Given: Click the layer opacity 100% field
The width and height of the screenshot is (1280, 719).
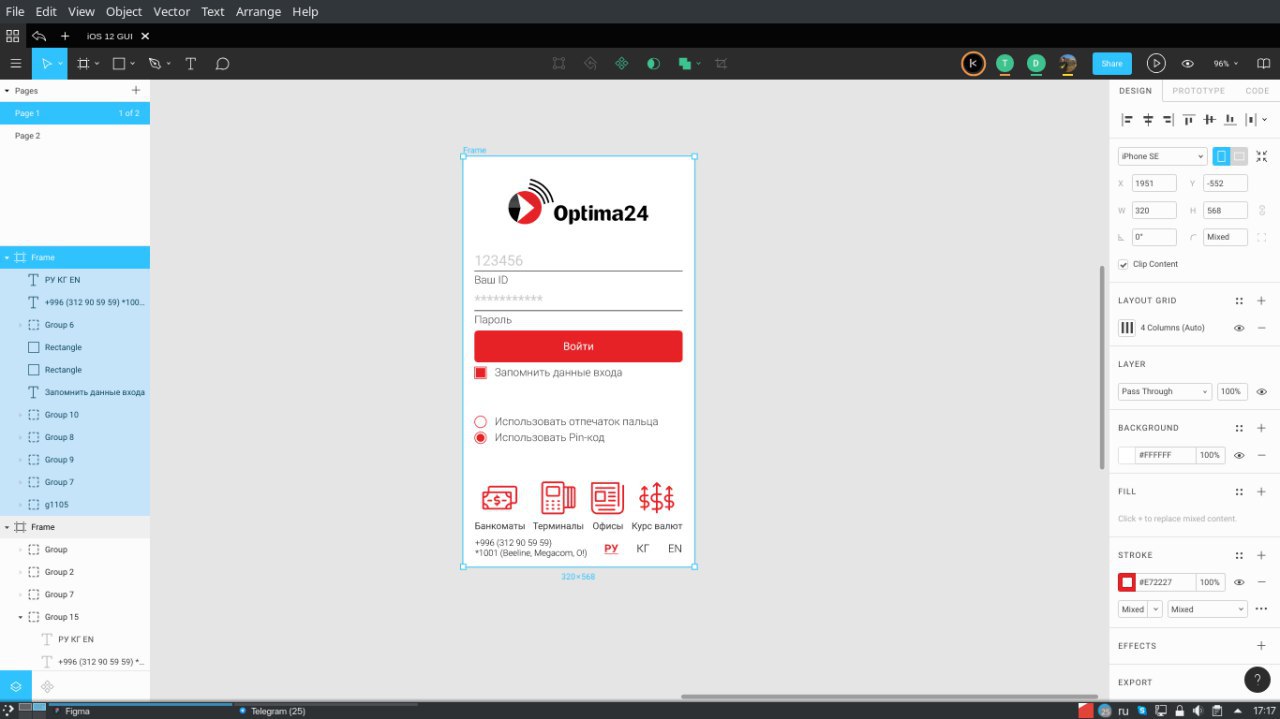Looking at the screenshot, I should coord(1232,392).
